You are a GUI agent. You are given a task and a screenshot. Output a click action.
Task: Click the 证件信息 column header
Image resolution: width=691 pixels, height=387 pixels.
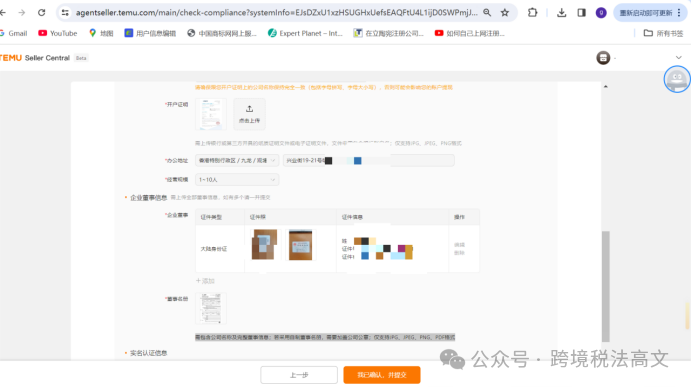point(352,217)
